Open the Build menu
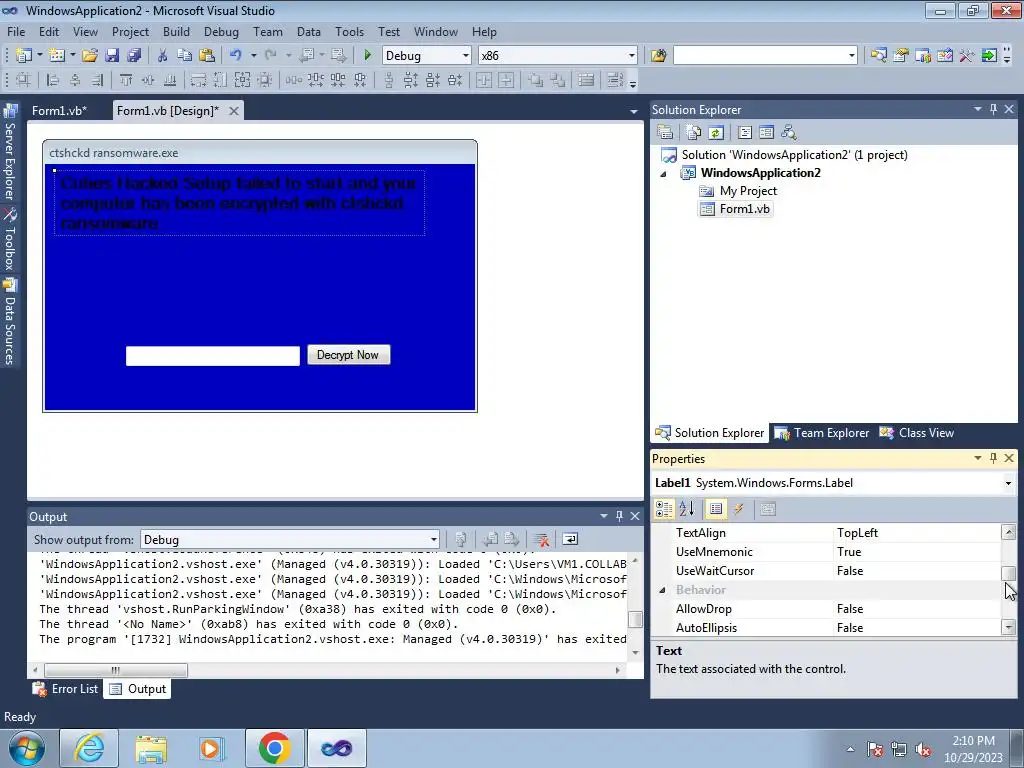 click(176, 31)
